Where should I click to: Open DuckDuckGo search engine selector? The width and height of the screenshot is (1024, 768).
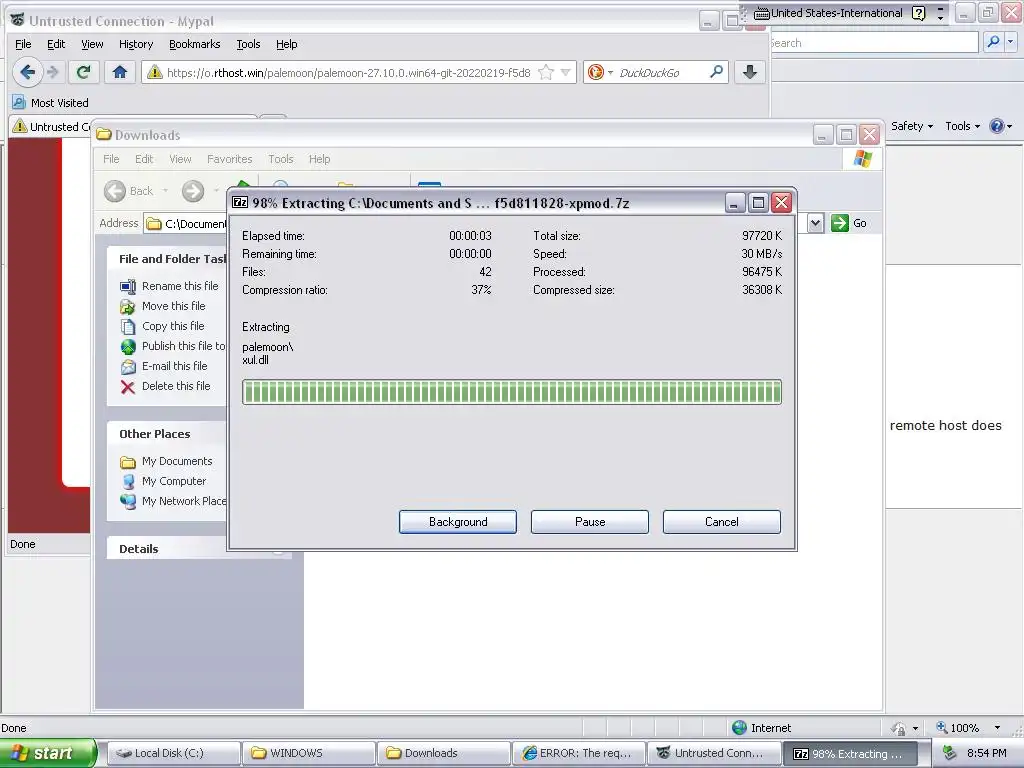tap(601, 72)
